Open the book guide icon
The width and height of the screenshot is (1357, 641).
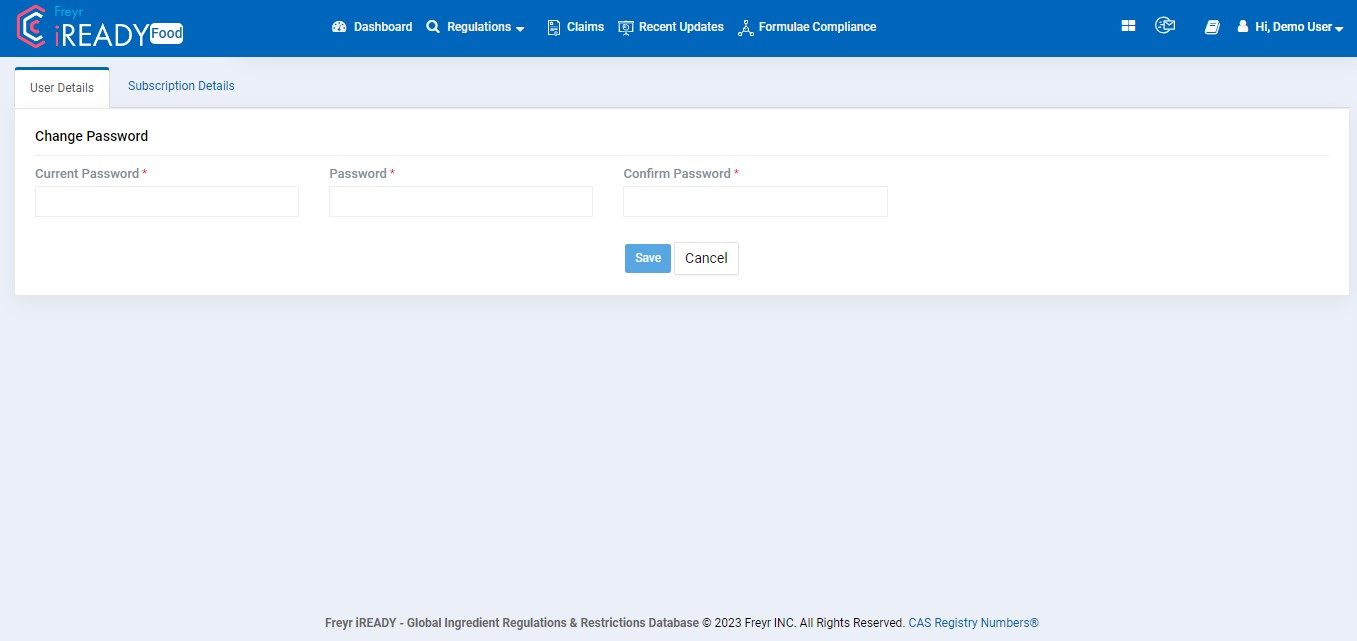point(1212,28)
